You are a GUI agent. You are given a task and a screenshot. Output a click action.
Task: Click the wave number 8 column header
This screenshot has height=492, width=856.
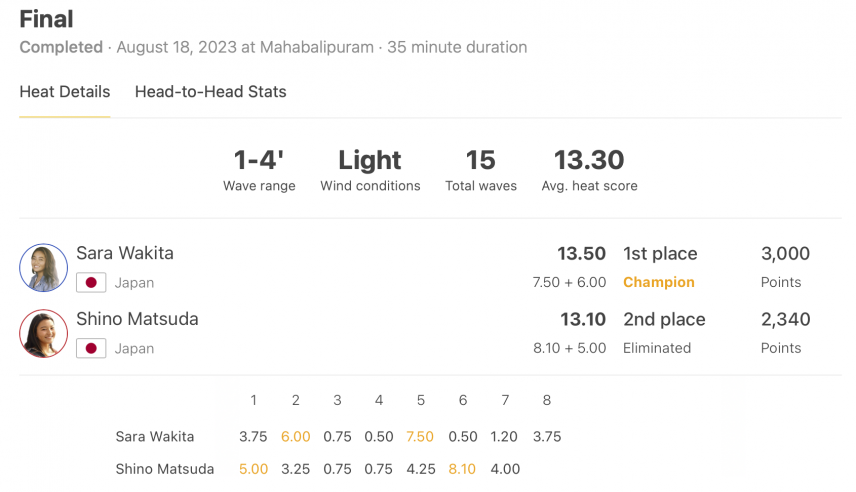(546, 400)
